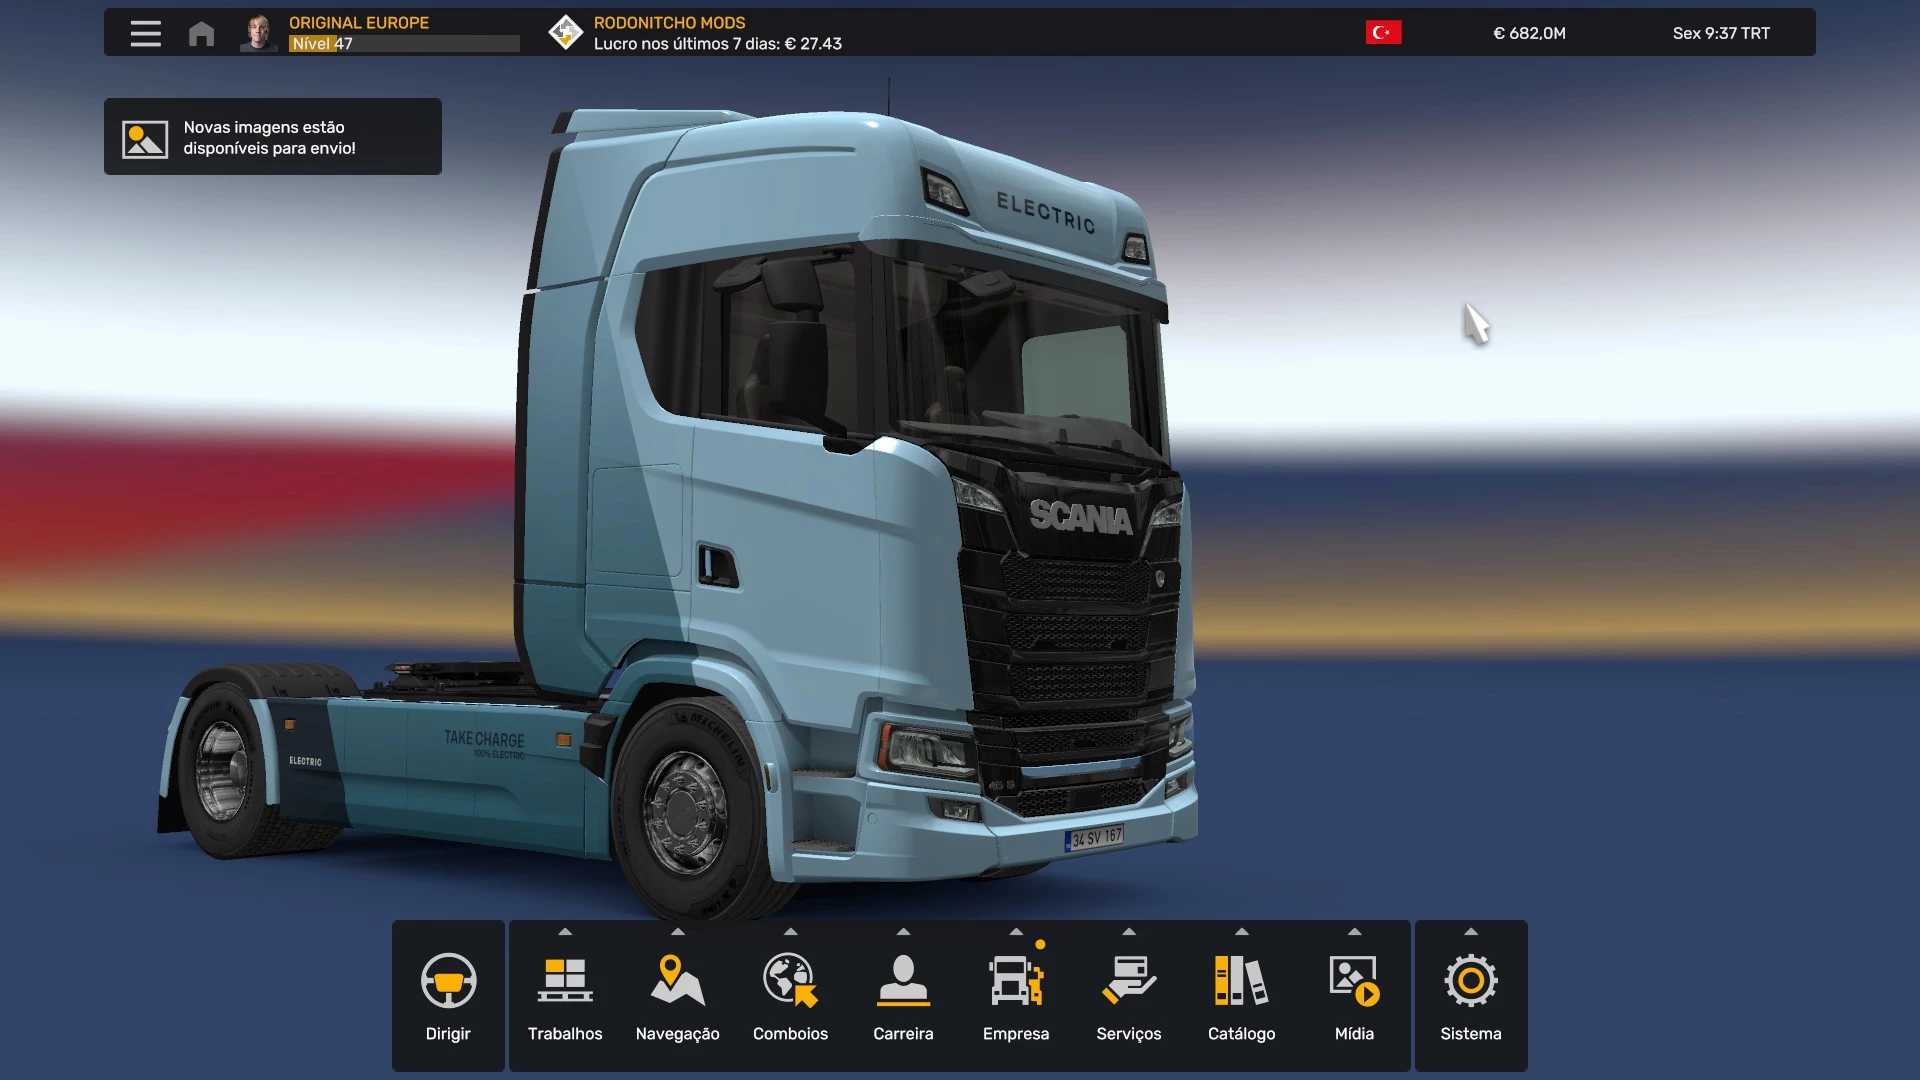Viewport: 1920px width, 1080px height.
Task: Expand the arrow above Sistema
Action: (x=1470, y=932)
